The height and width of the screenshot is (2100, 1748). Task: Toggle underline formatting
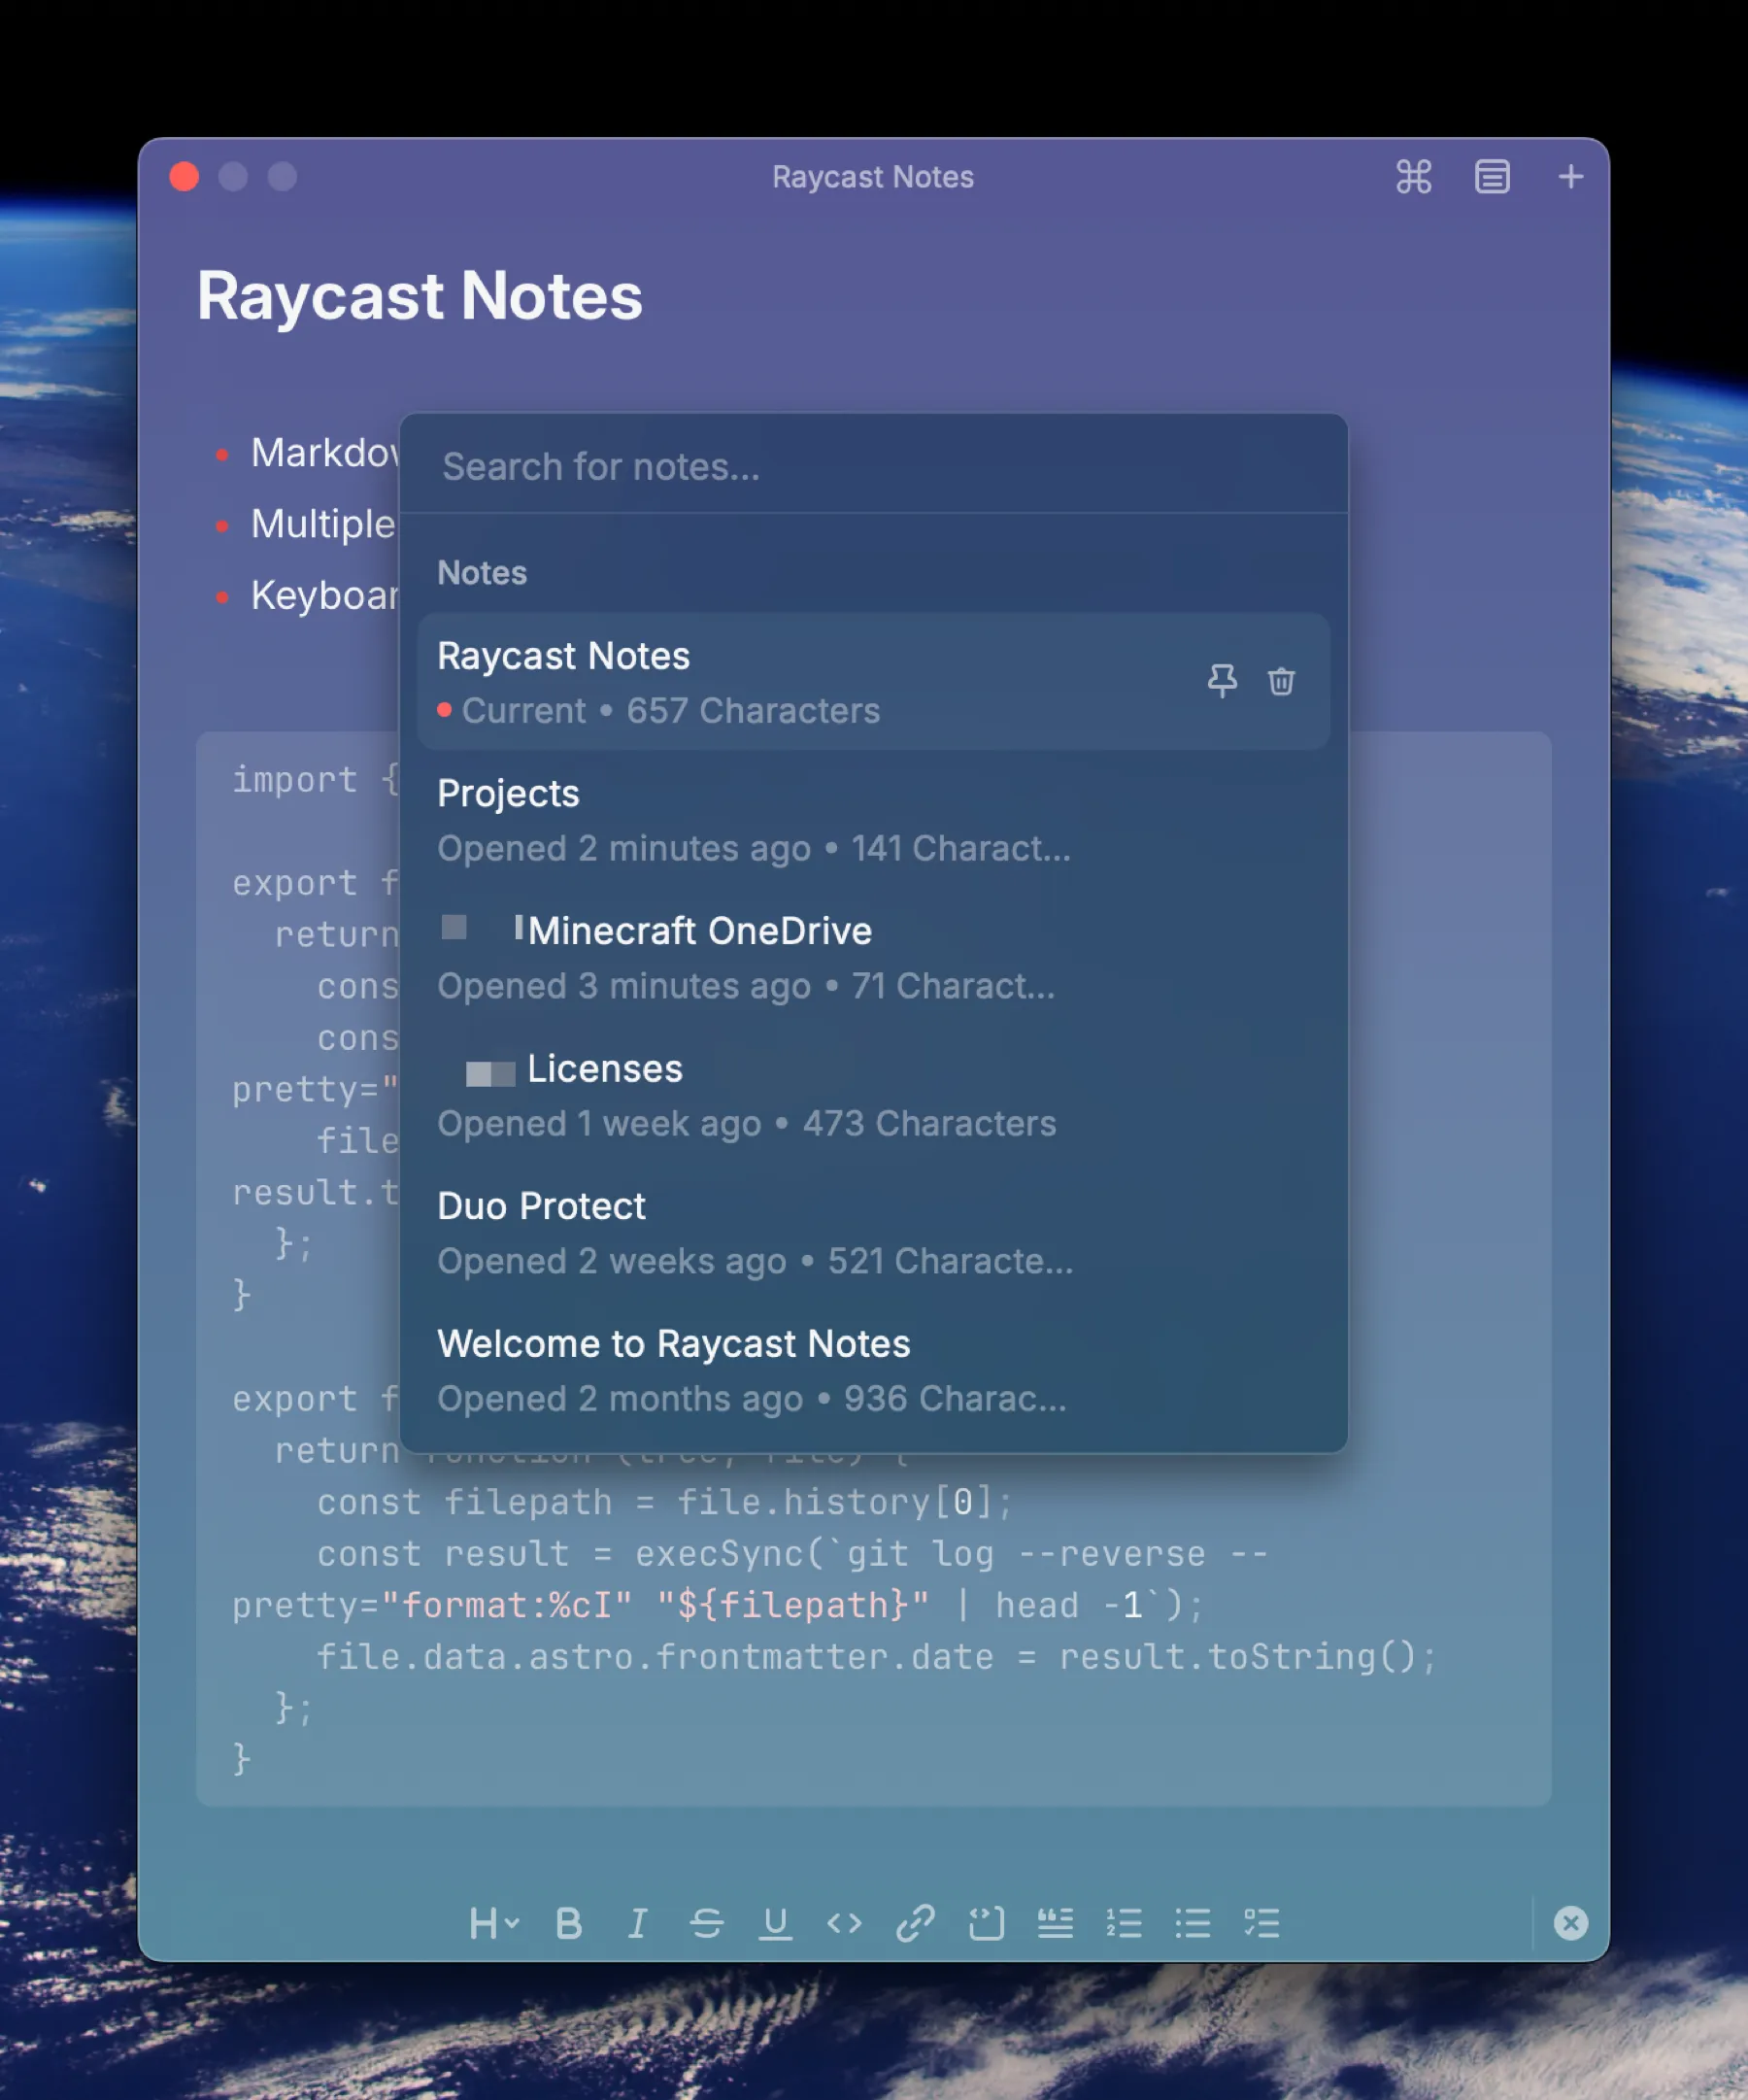(x=777, y=1922)
